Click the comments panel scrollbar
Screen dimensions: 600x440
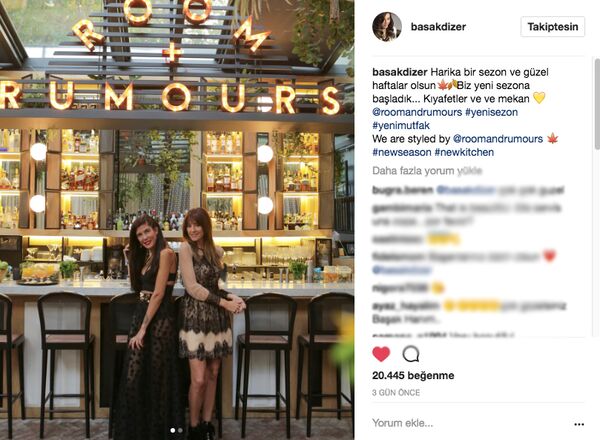coord(597,103)
